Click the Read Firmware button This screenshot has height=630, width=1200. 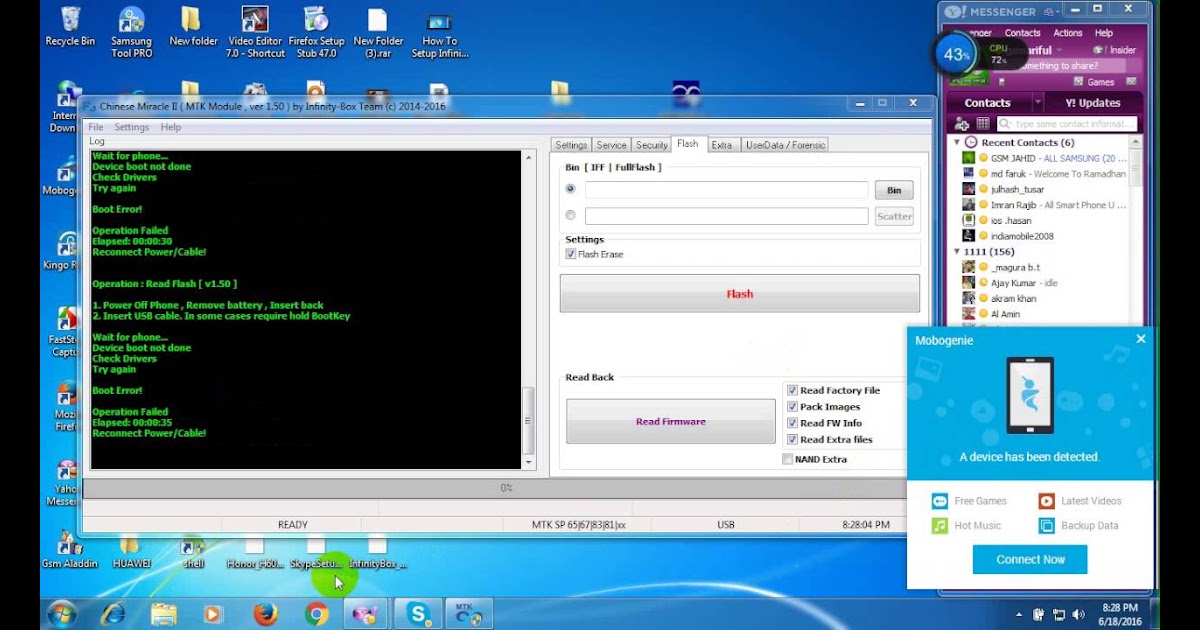671,421
